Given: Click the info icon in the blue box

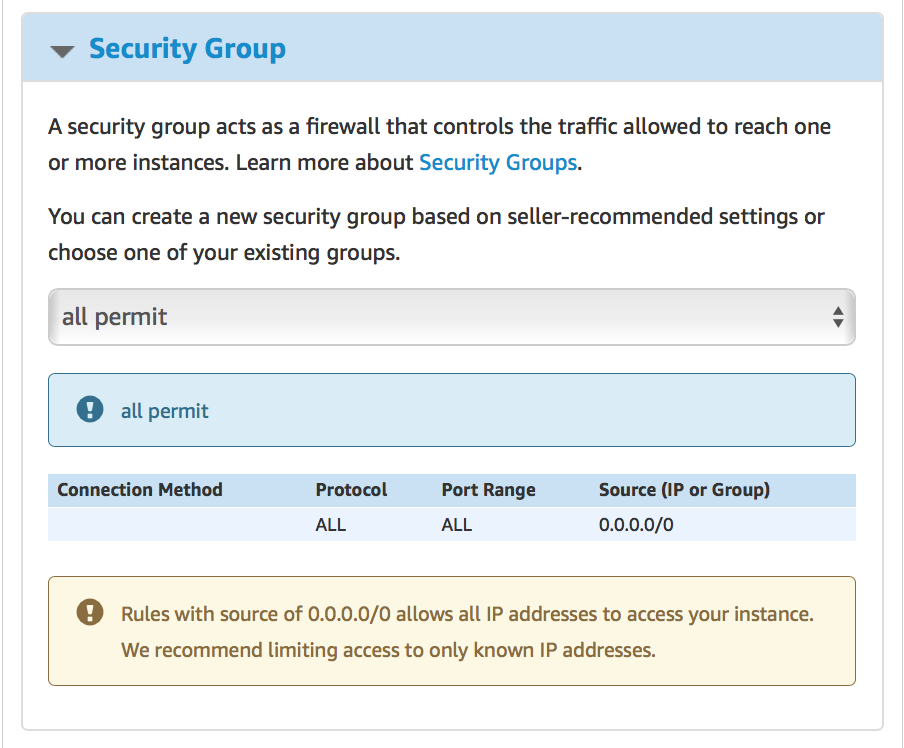Looking at the screenshot, I should (90, 410).
